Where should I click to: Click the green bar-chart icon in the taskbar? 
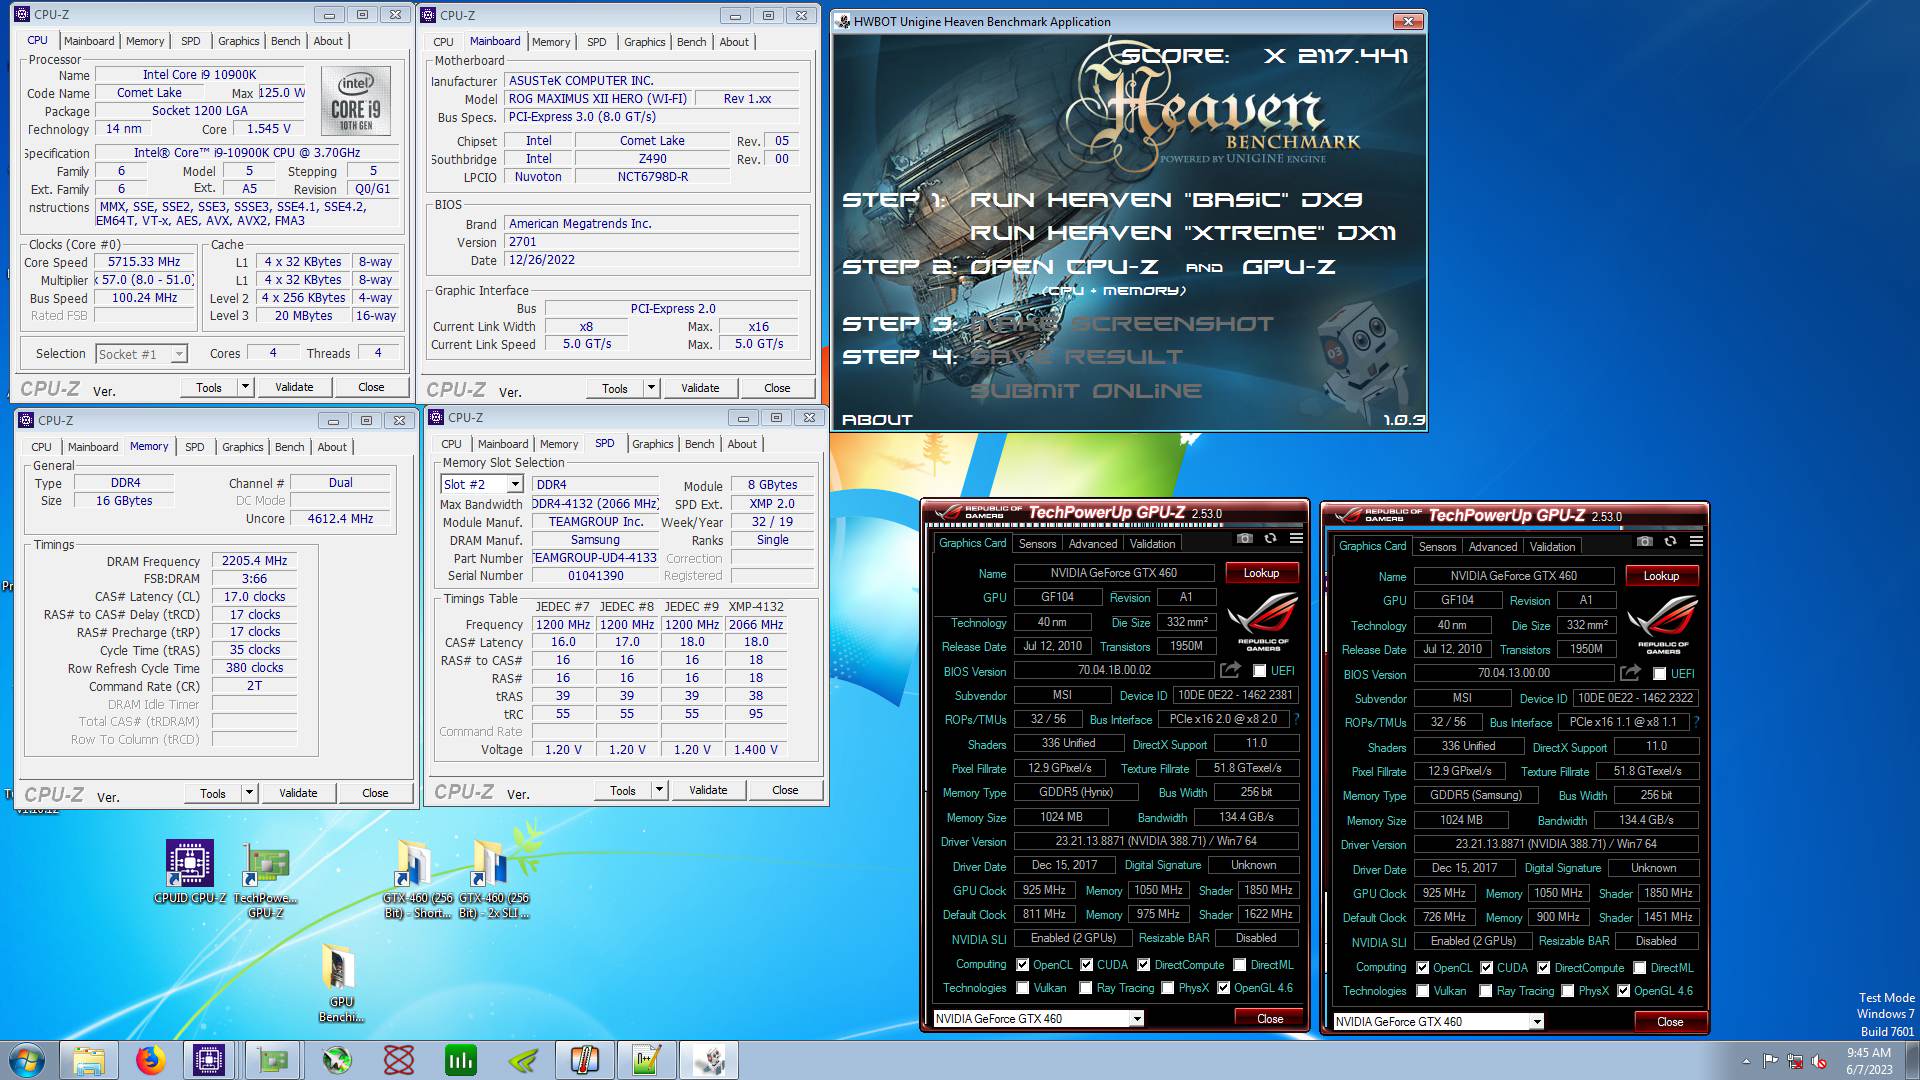click(461, 1060)
